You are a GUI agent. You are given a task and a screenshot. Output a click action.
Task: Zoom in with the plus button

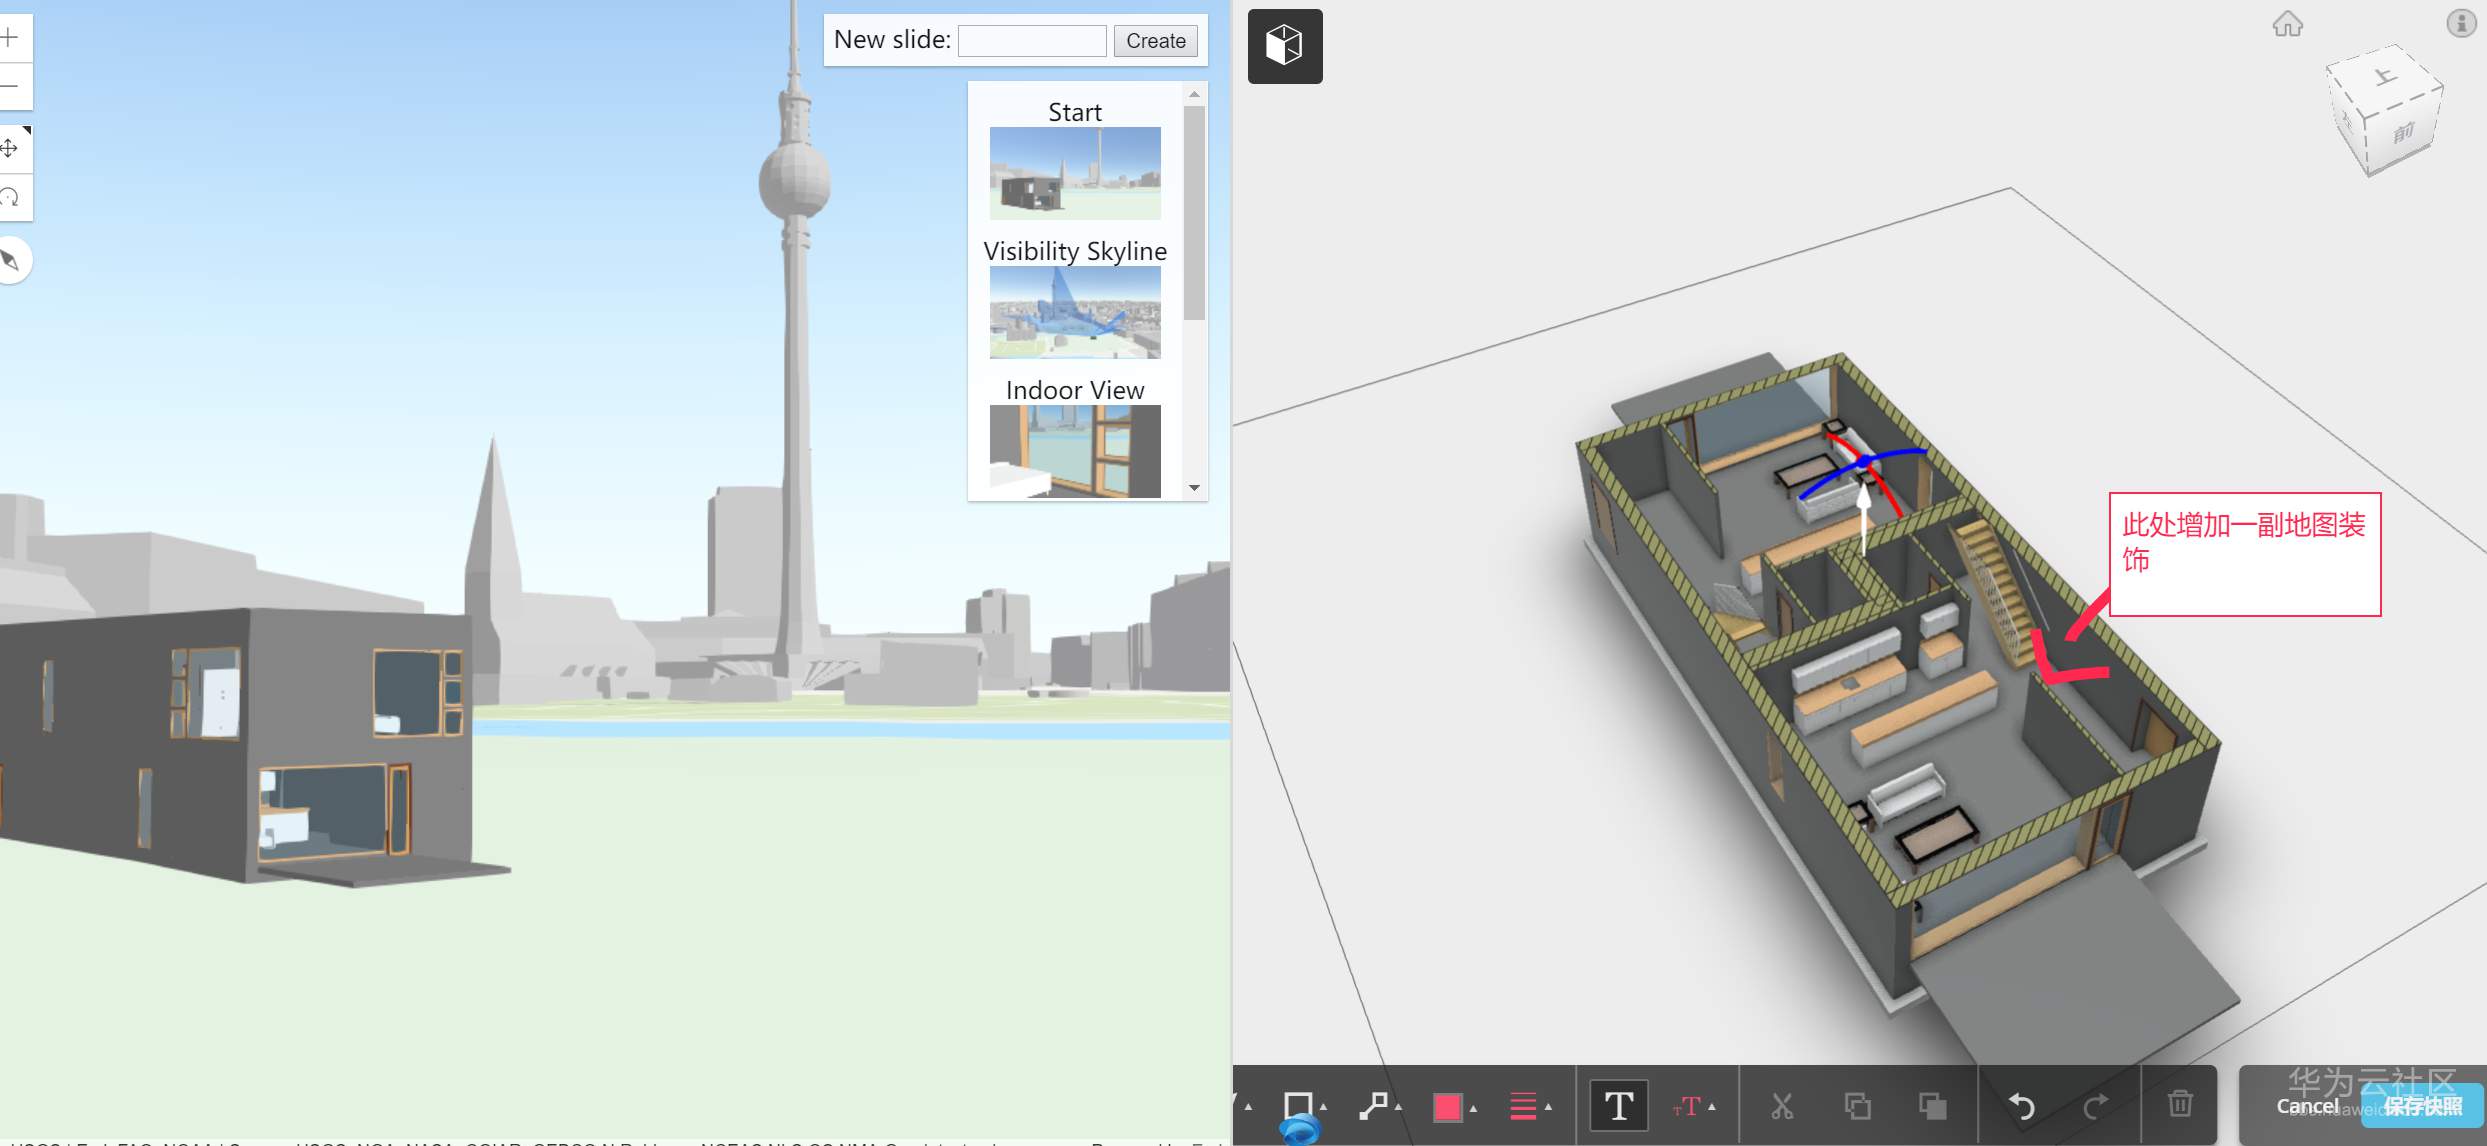click(x=10, y=38)
